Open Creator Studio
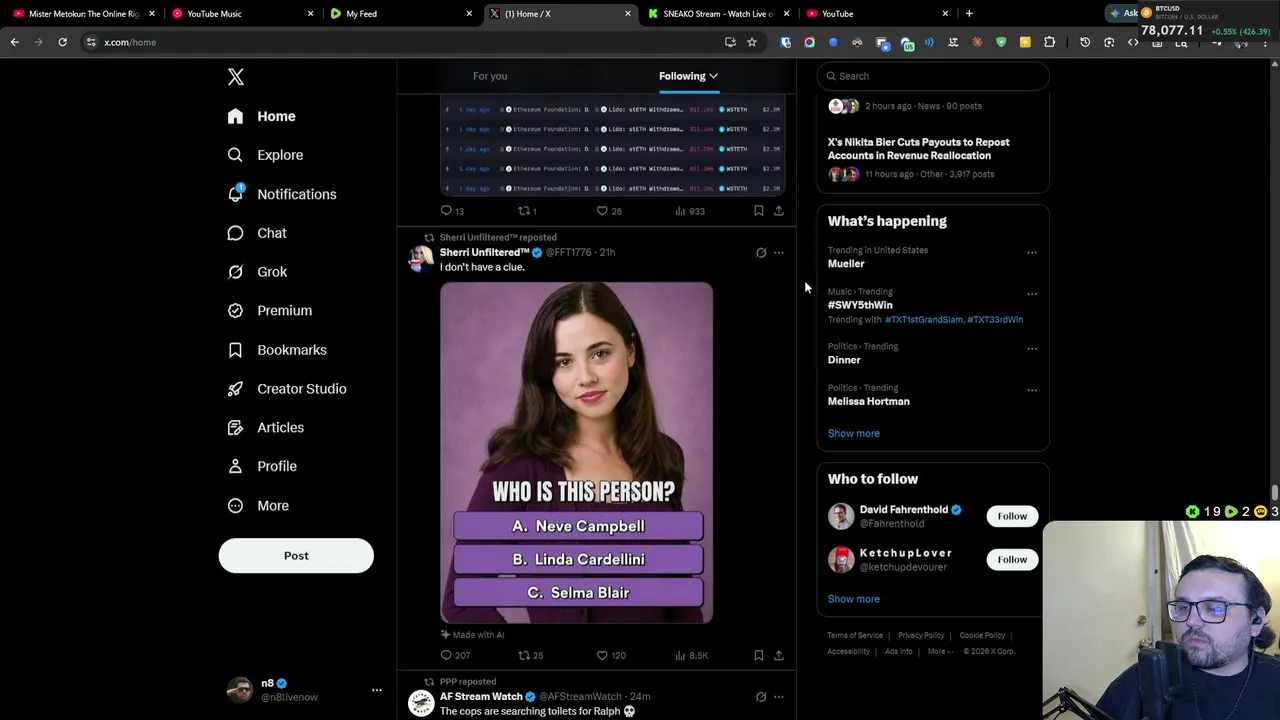This screenshot has height=720, width=1280. tap(286, 389)
